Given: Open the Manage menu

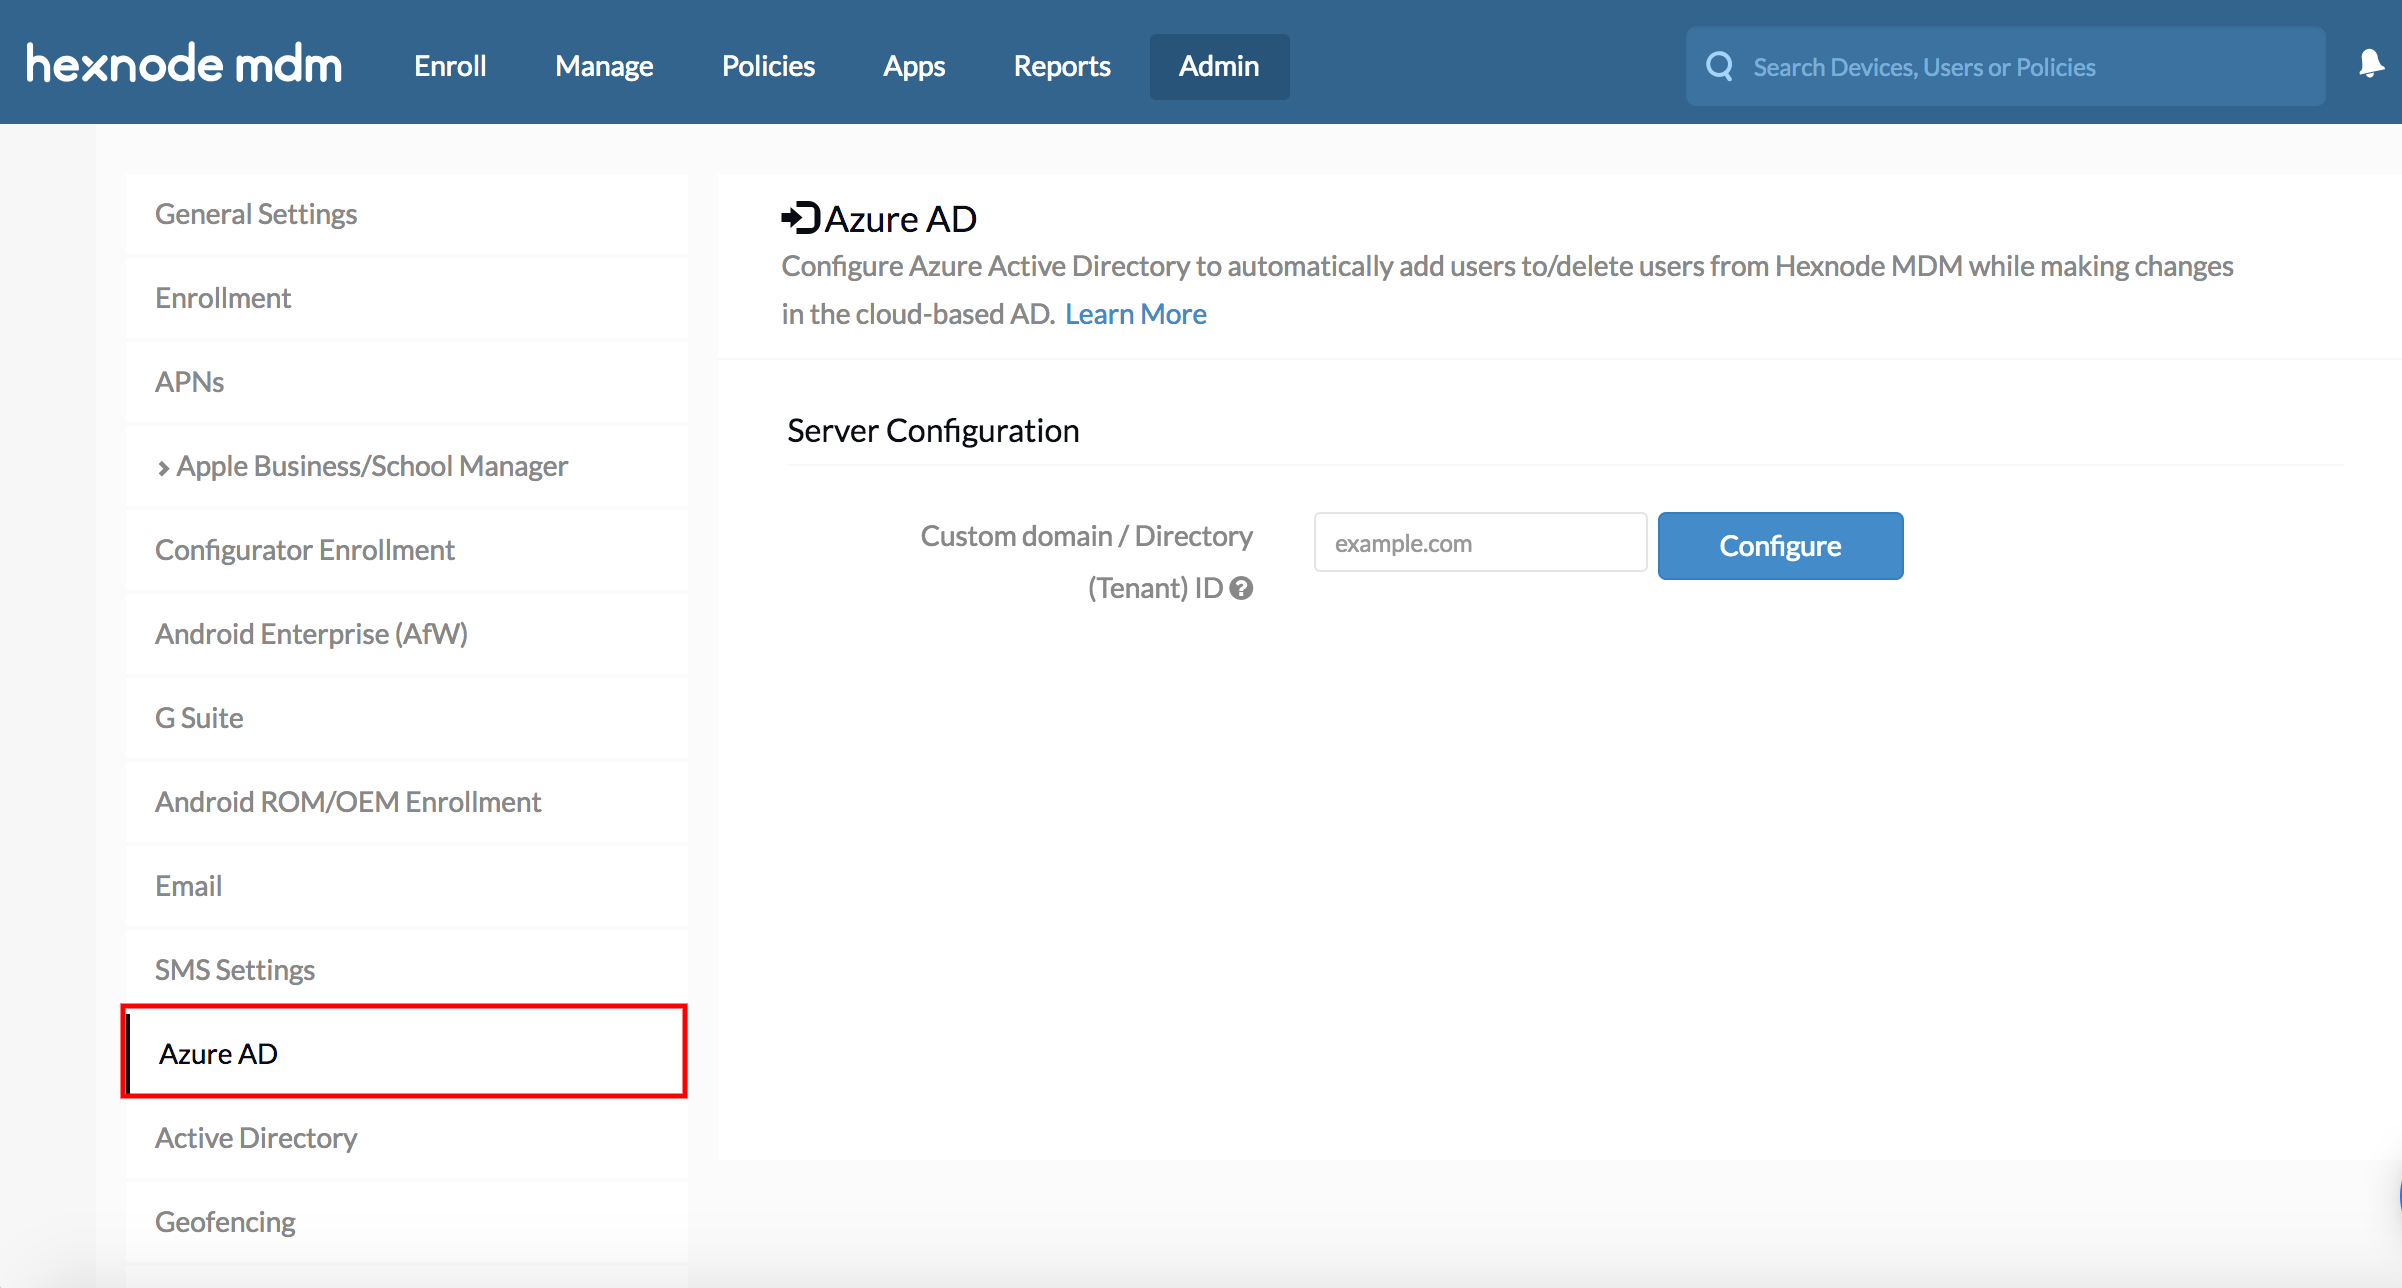Looking at the screenshot, I should click(x=604, y=66).
